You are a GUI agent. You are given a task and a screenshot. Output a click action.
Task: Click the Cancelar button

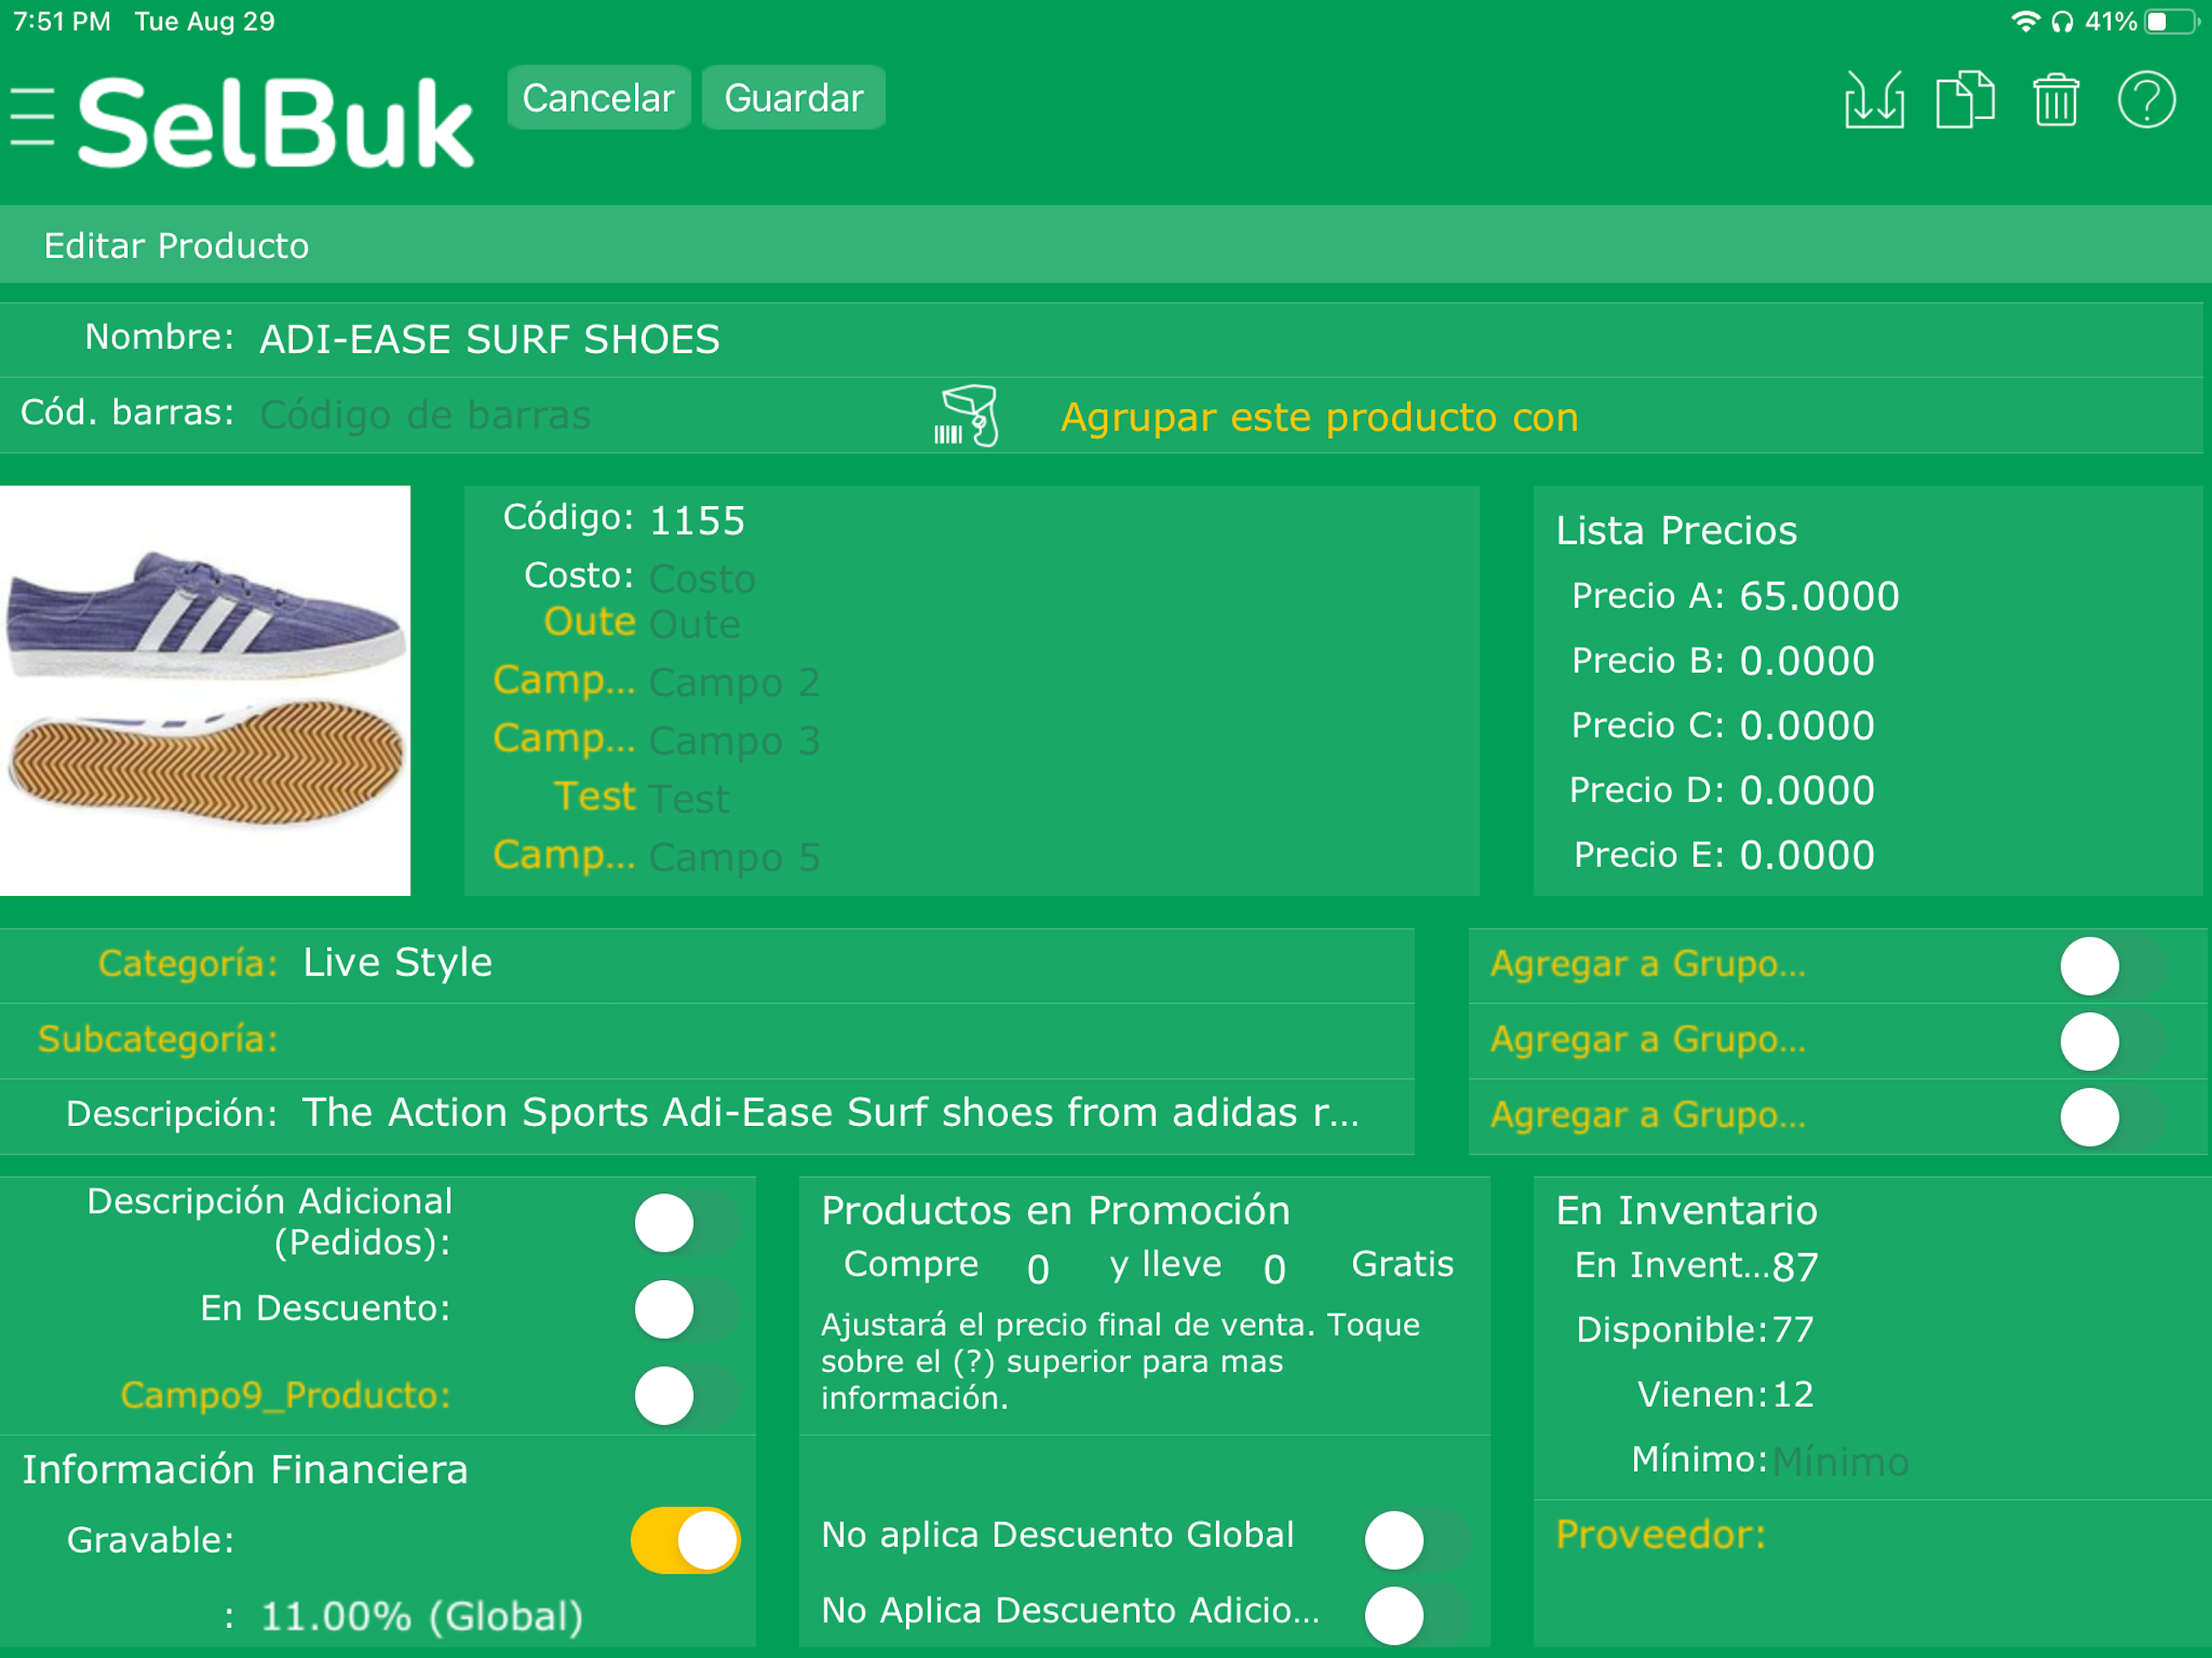(598, 98)
